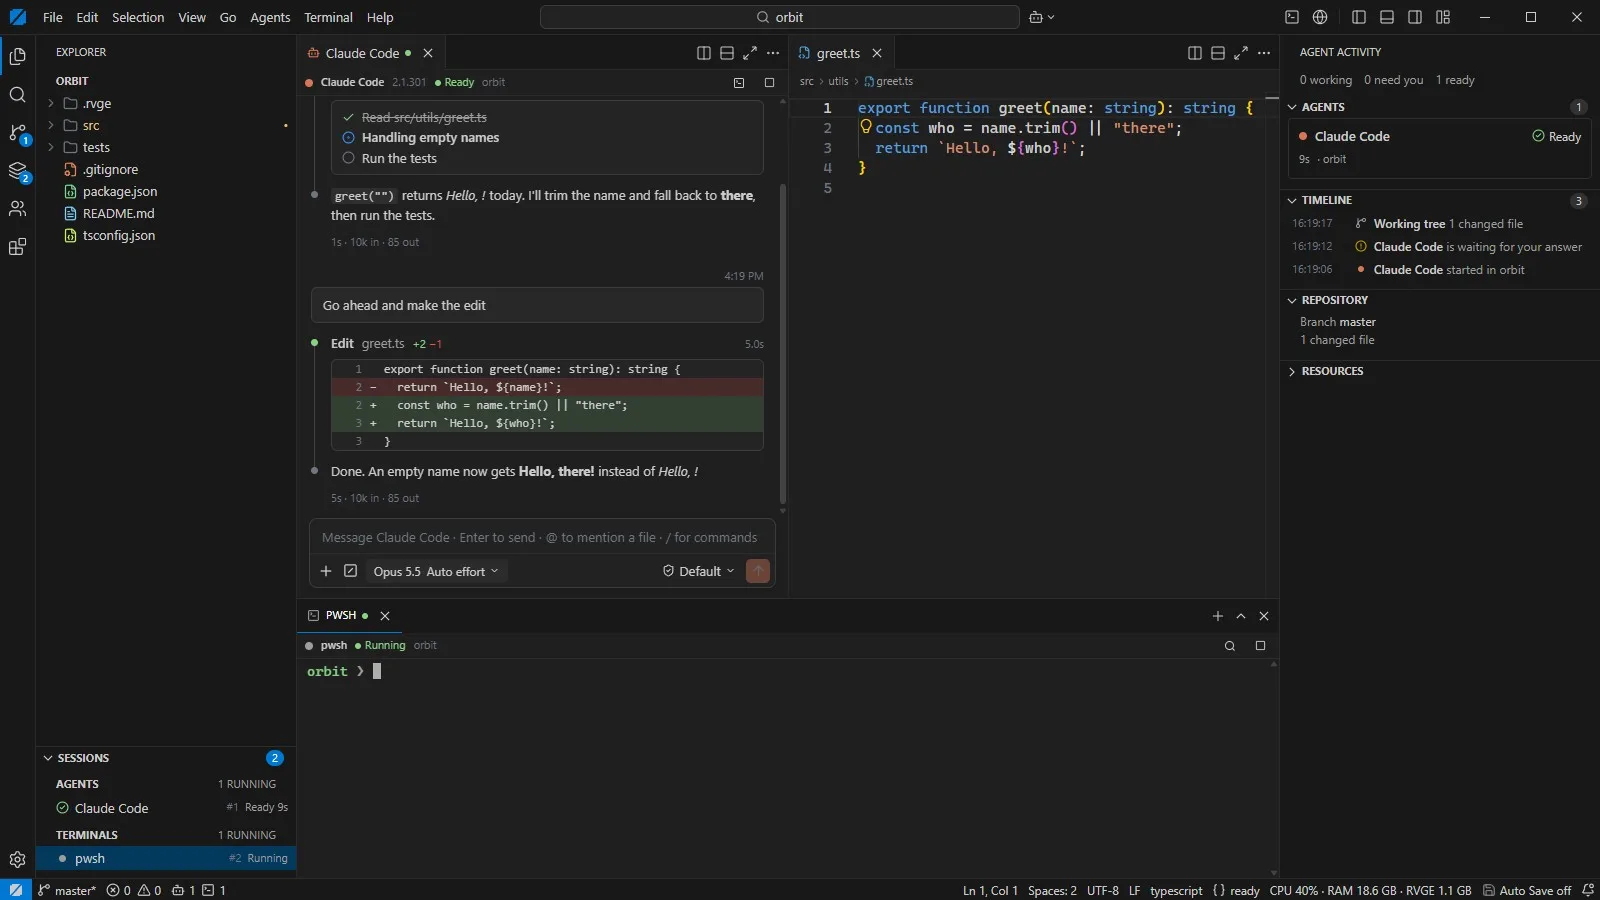Click typescript language mode in status bar
The height and width of the screenshot is (900, 1600).
(x=1176, y=890)
